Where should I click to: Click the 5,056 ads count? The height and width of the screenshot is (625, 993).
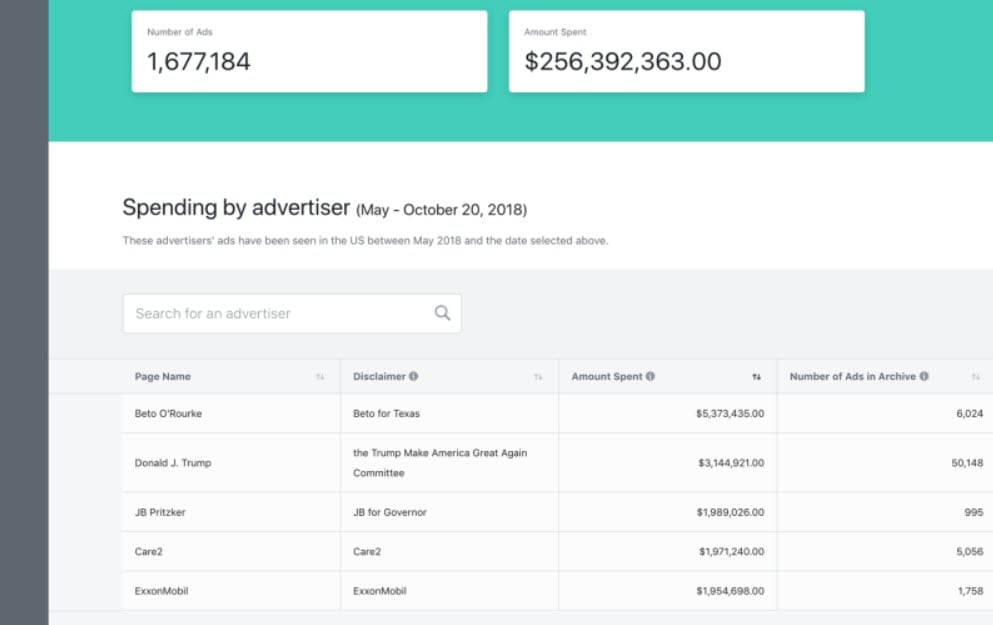pos(970,552)
